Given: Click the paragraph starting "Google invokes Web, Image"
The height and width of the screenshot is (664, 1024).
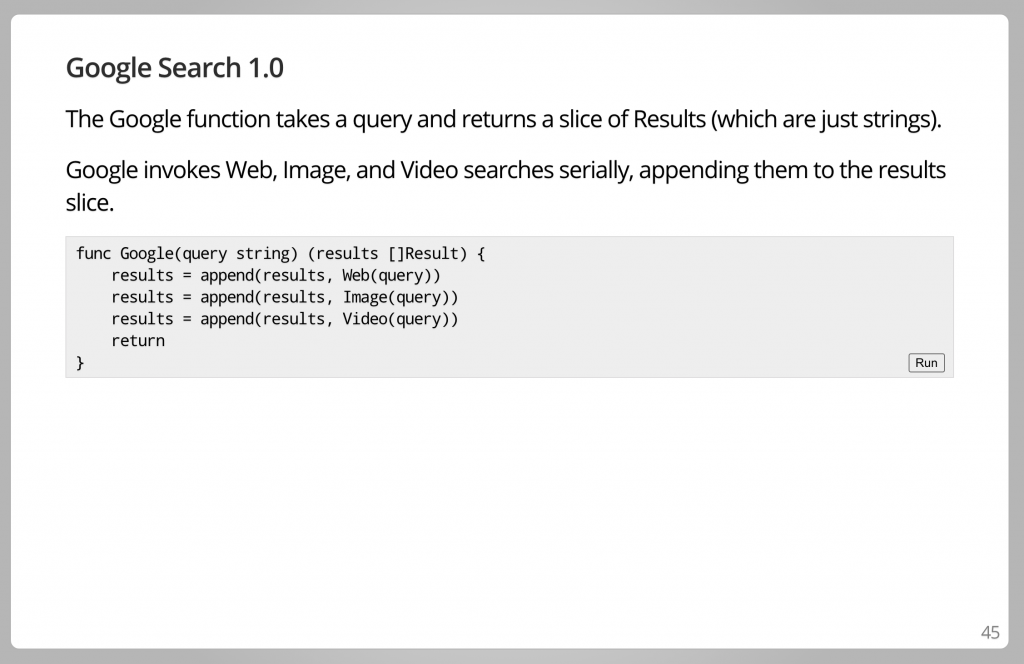Looking at the screenshot, I should pos(506,186).
